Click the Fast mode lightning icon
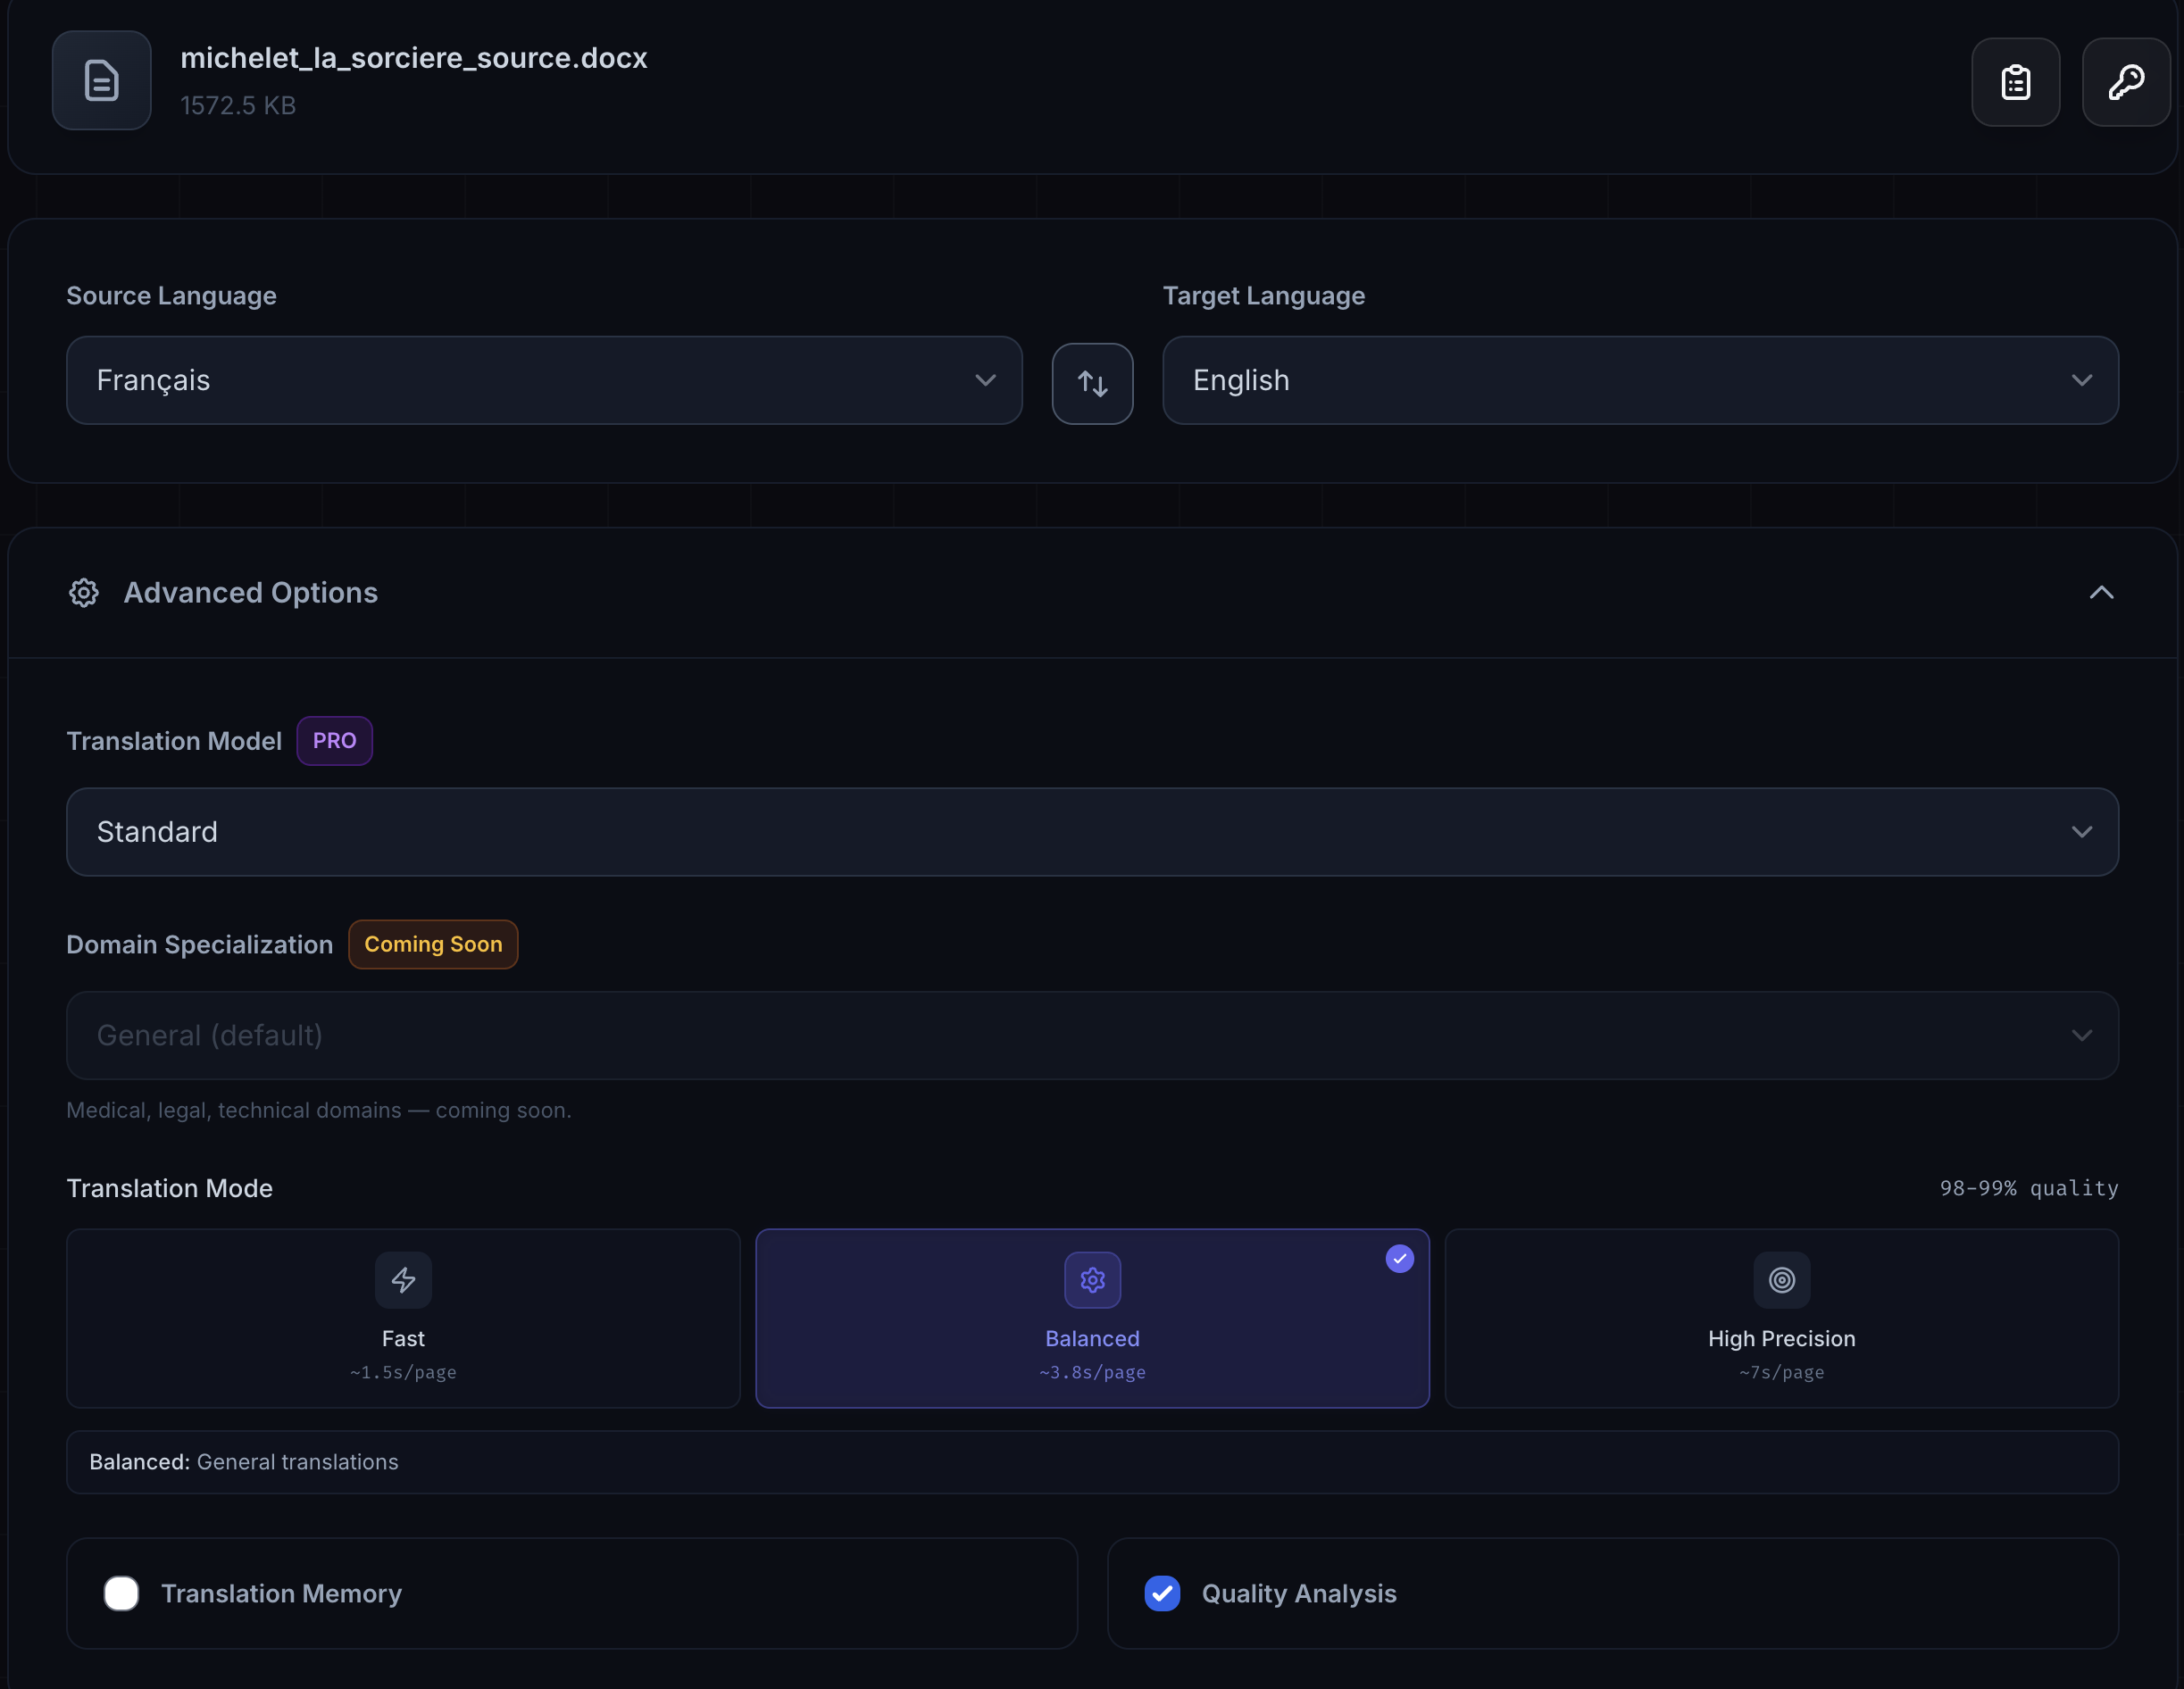 (x=403, y=1280)
